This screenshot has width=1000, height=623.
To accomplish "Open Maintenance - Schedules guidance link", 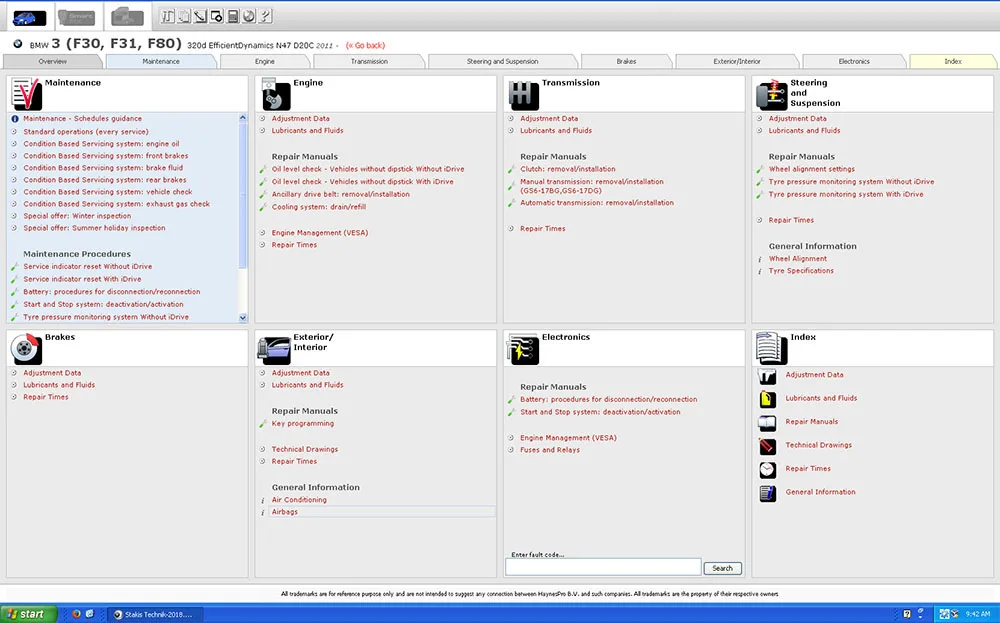I will (x=82, y=119).
